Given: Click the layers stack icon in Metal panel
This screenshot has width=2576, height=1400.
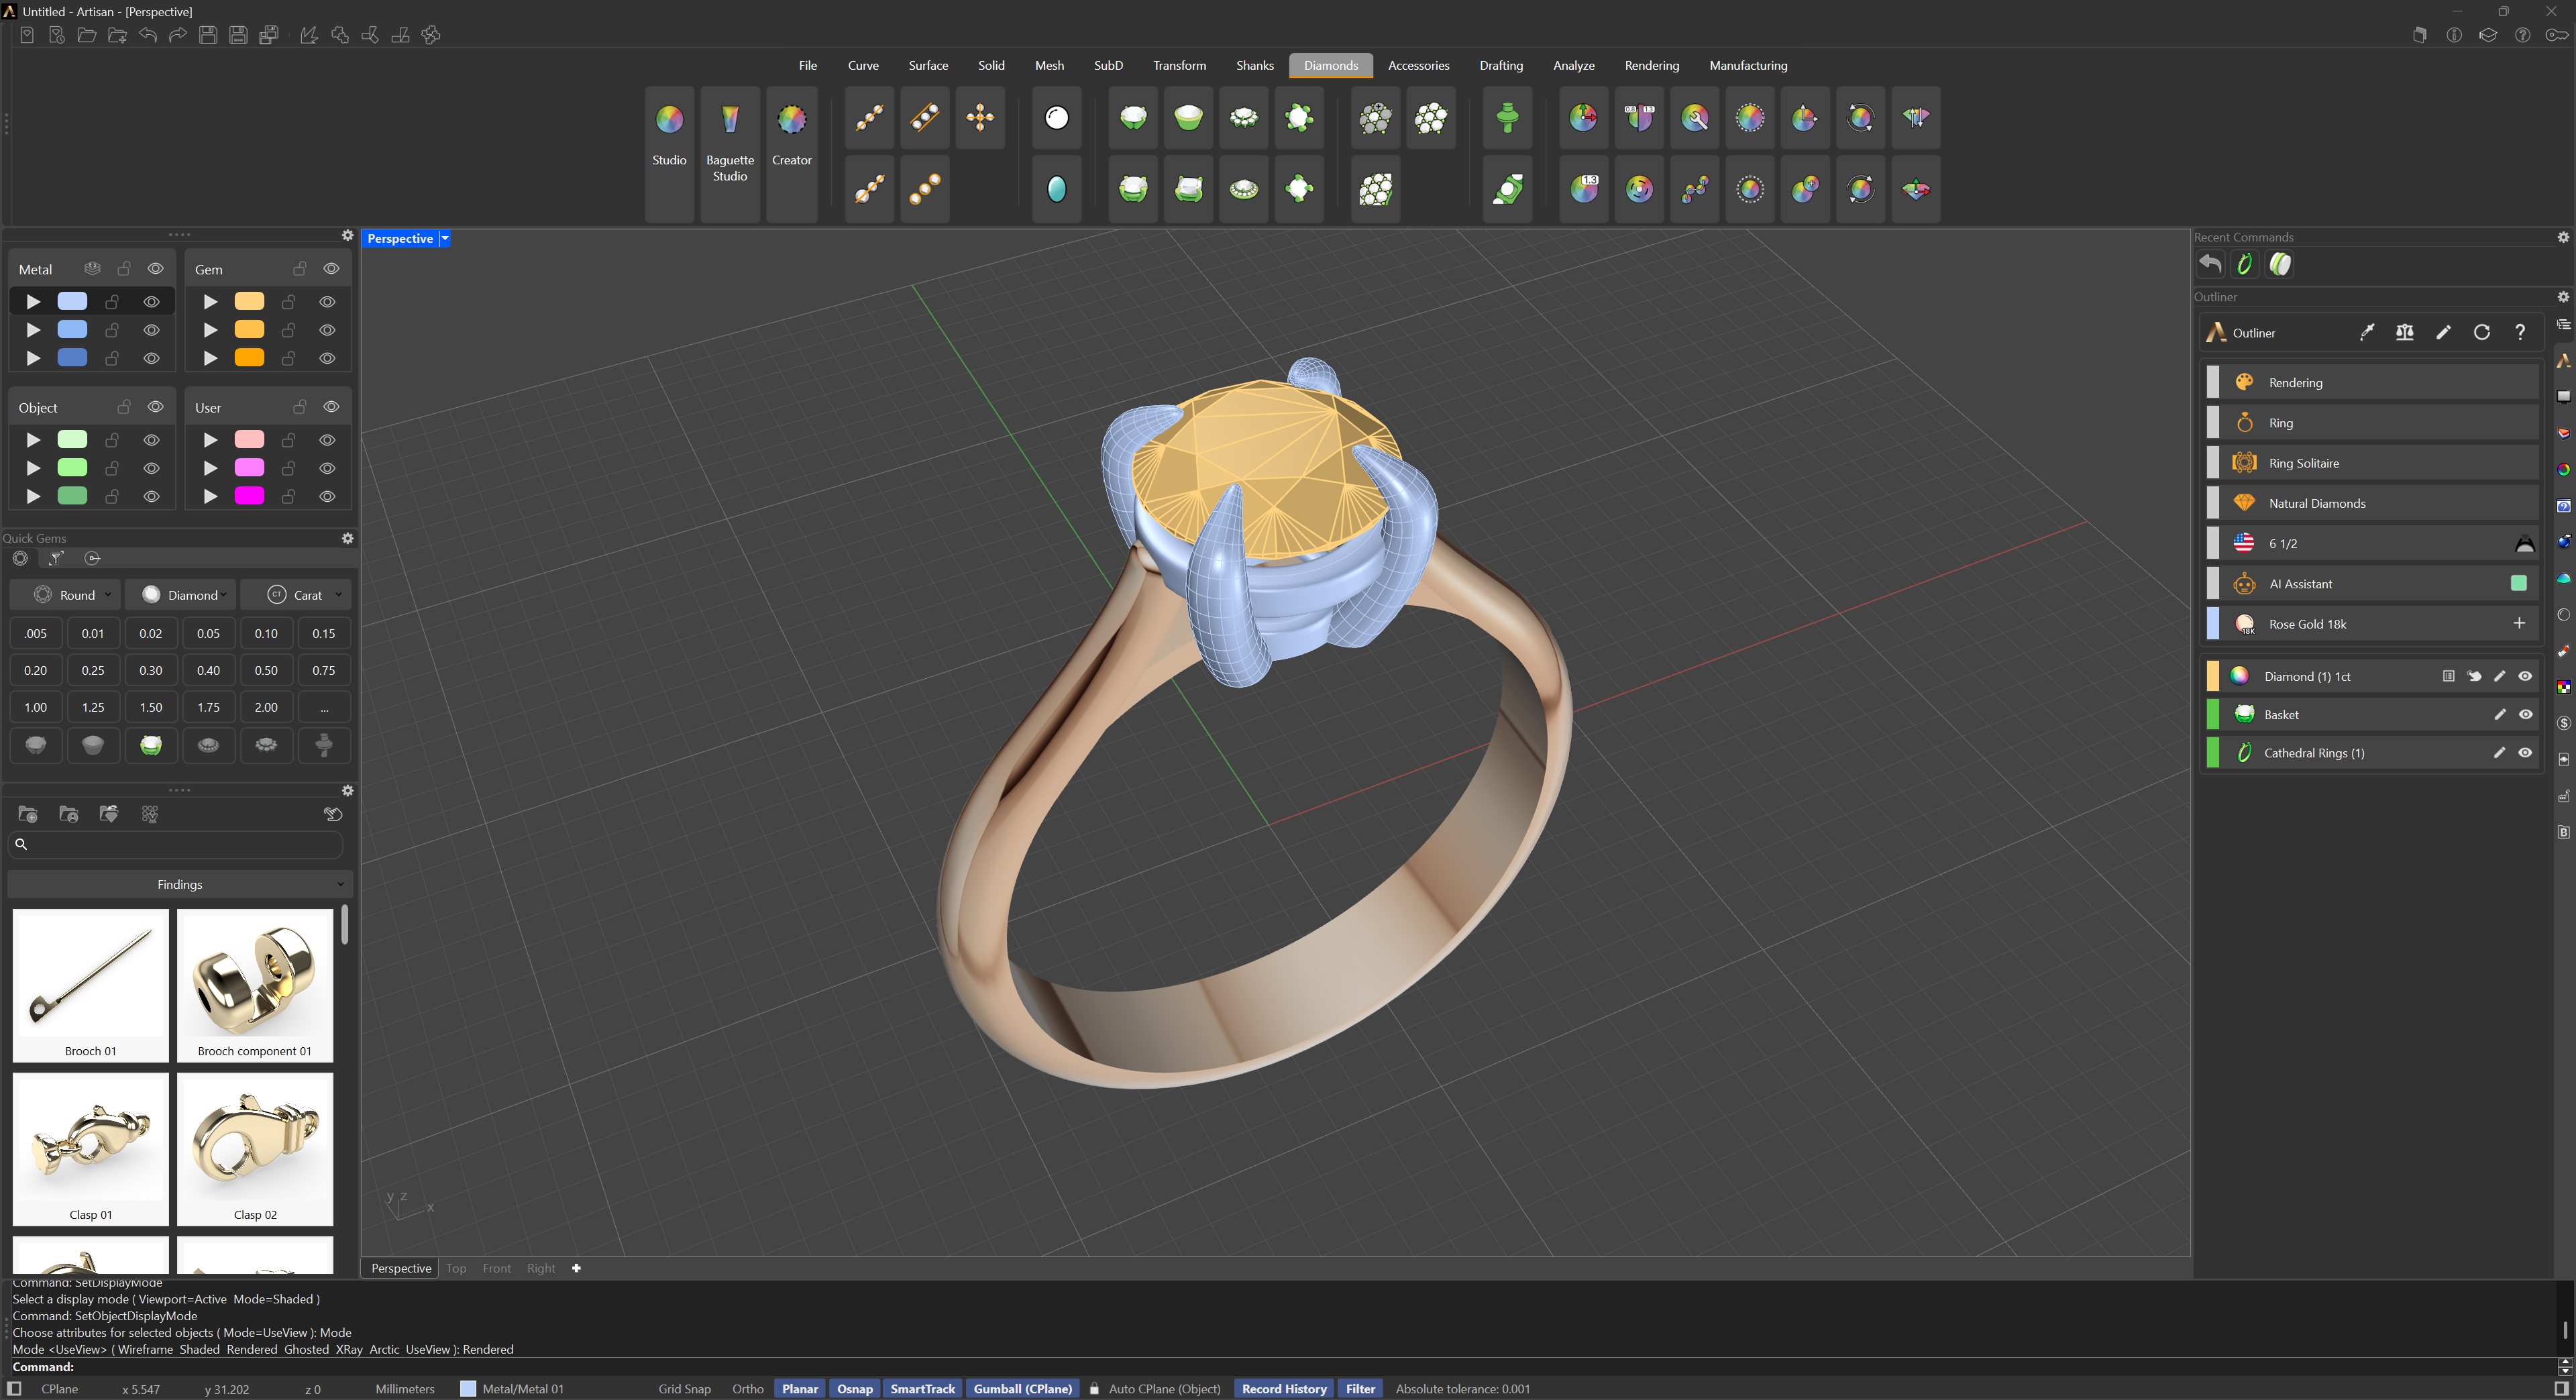Looking at the screenshot, I should [x=92, y=269].
